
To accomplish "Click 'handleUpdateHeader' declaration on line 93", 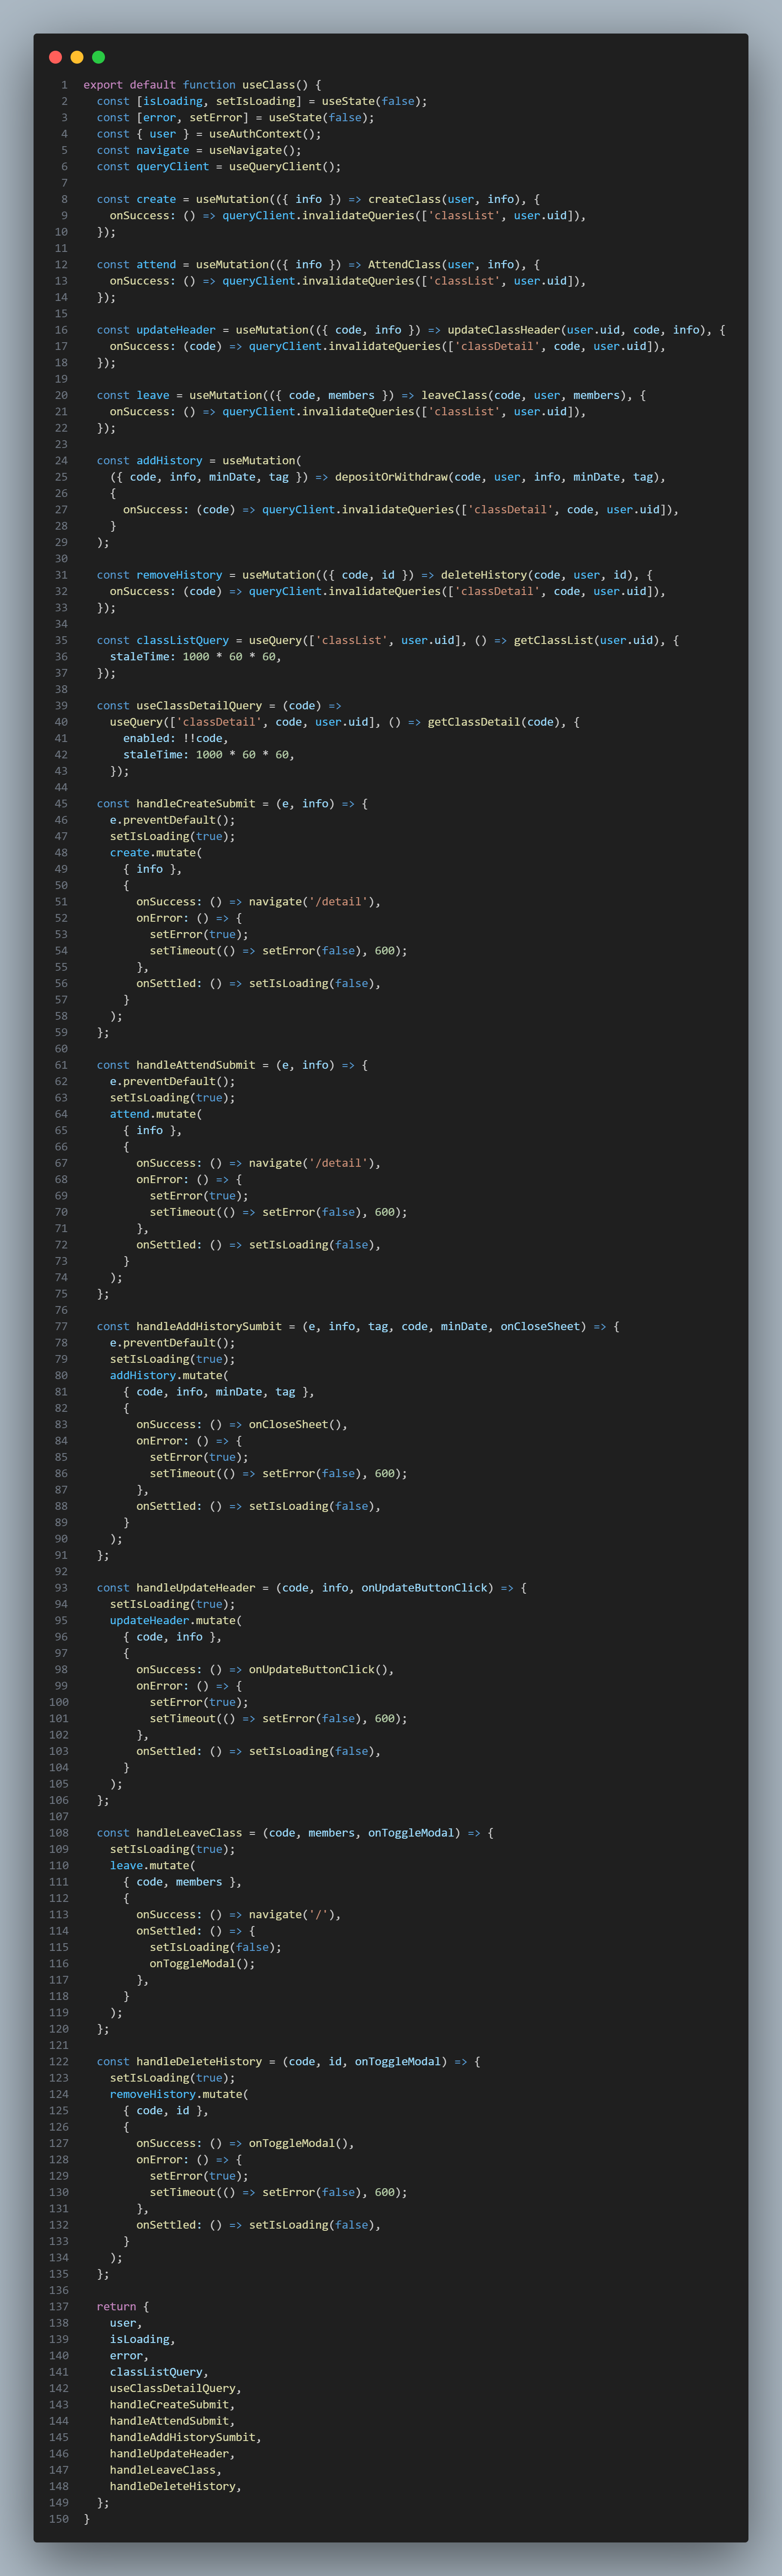I will click(x=196, y=1588).
